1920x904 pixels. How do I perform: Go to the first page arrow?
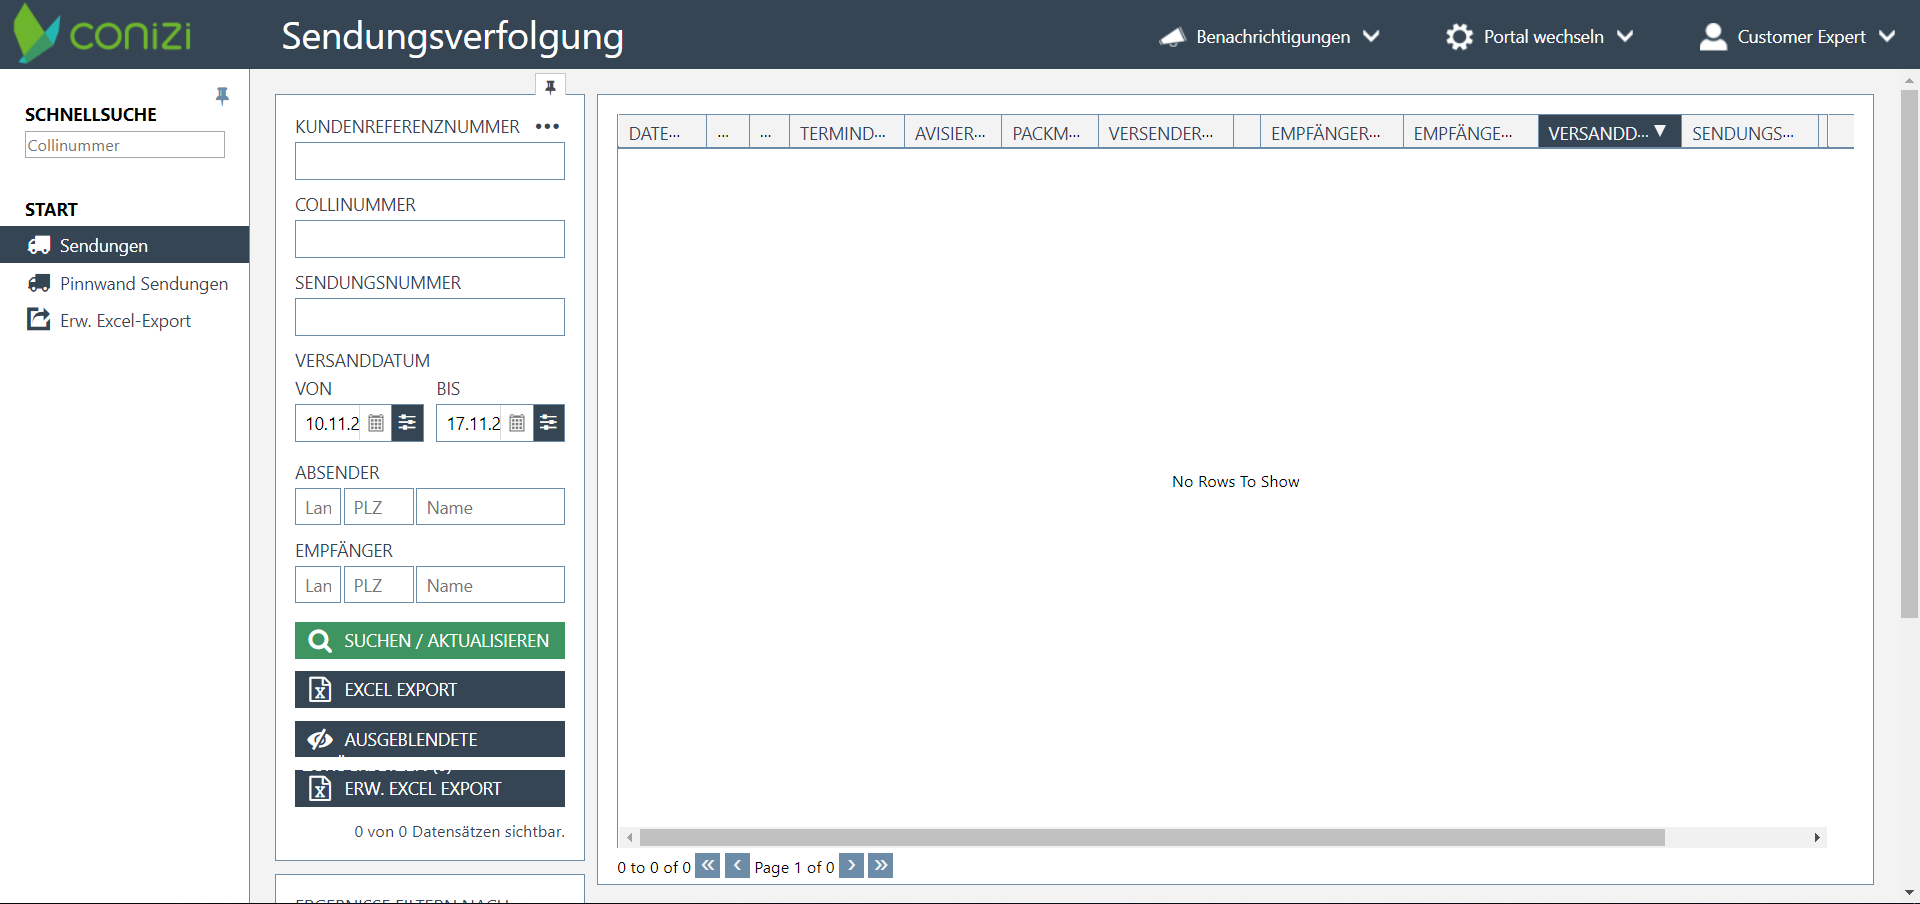tap(708, 866)
